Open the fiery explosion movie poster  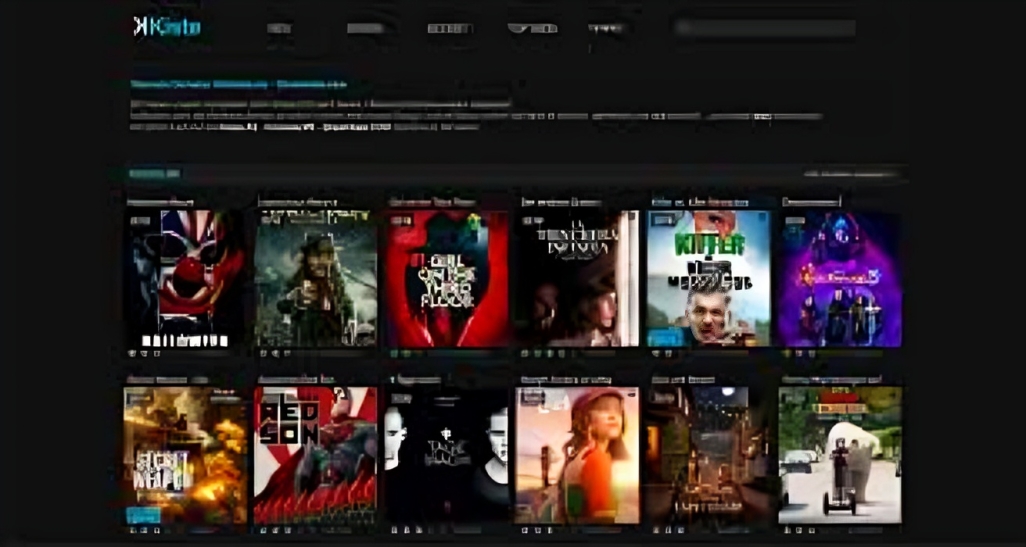(x=185, y=455)
